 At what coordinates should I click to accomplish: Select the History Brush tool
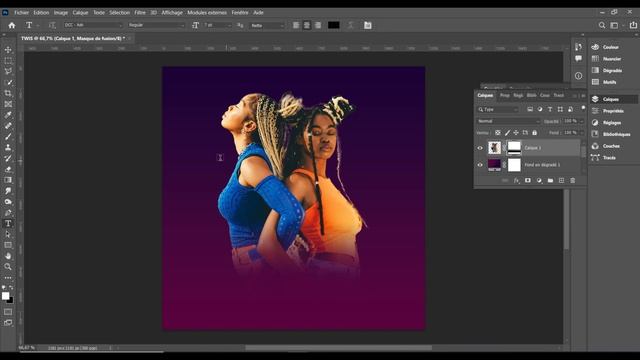coord(8,158)
